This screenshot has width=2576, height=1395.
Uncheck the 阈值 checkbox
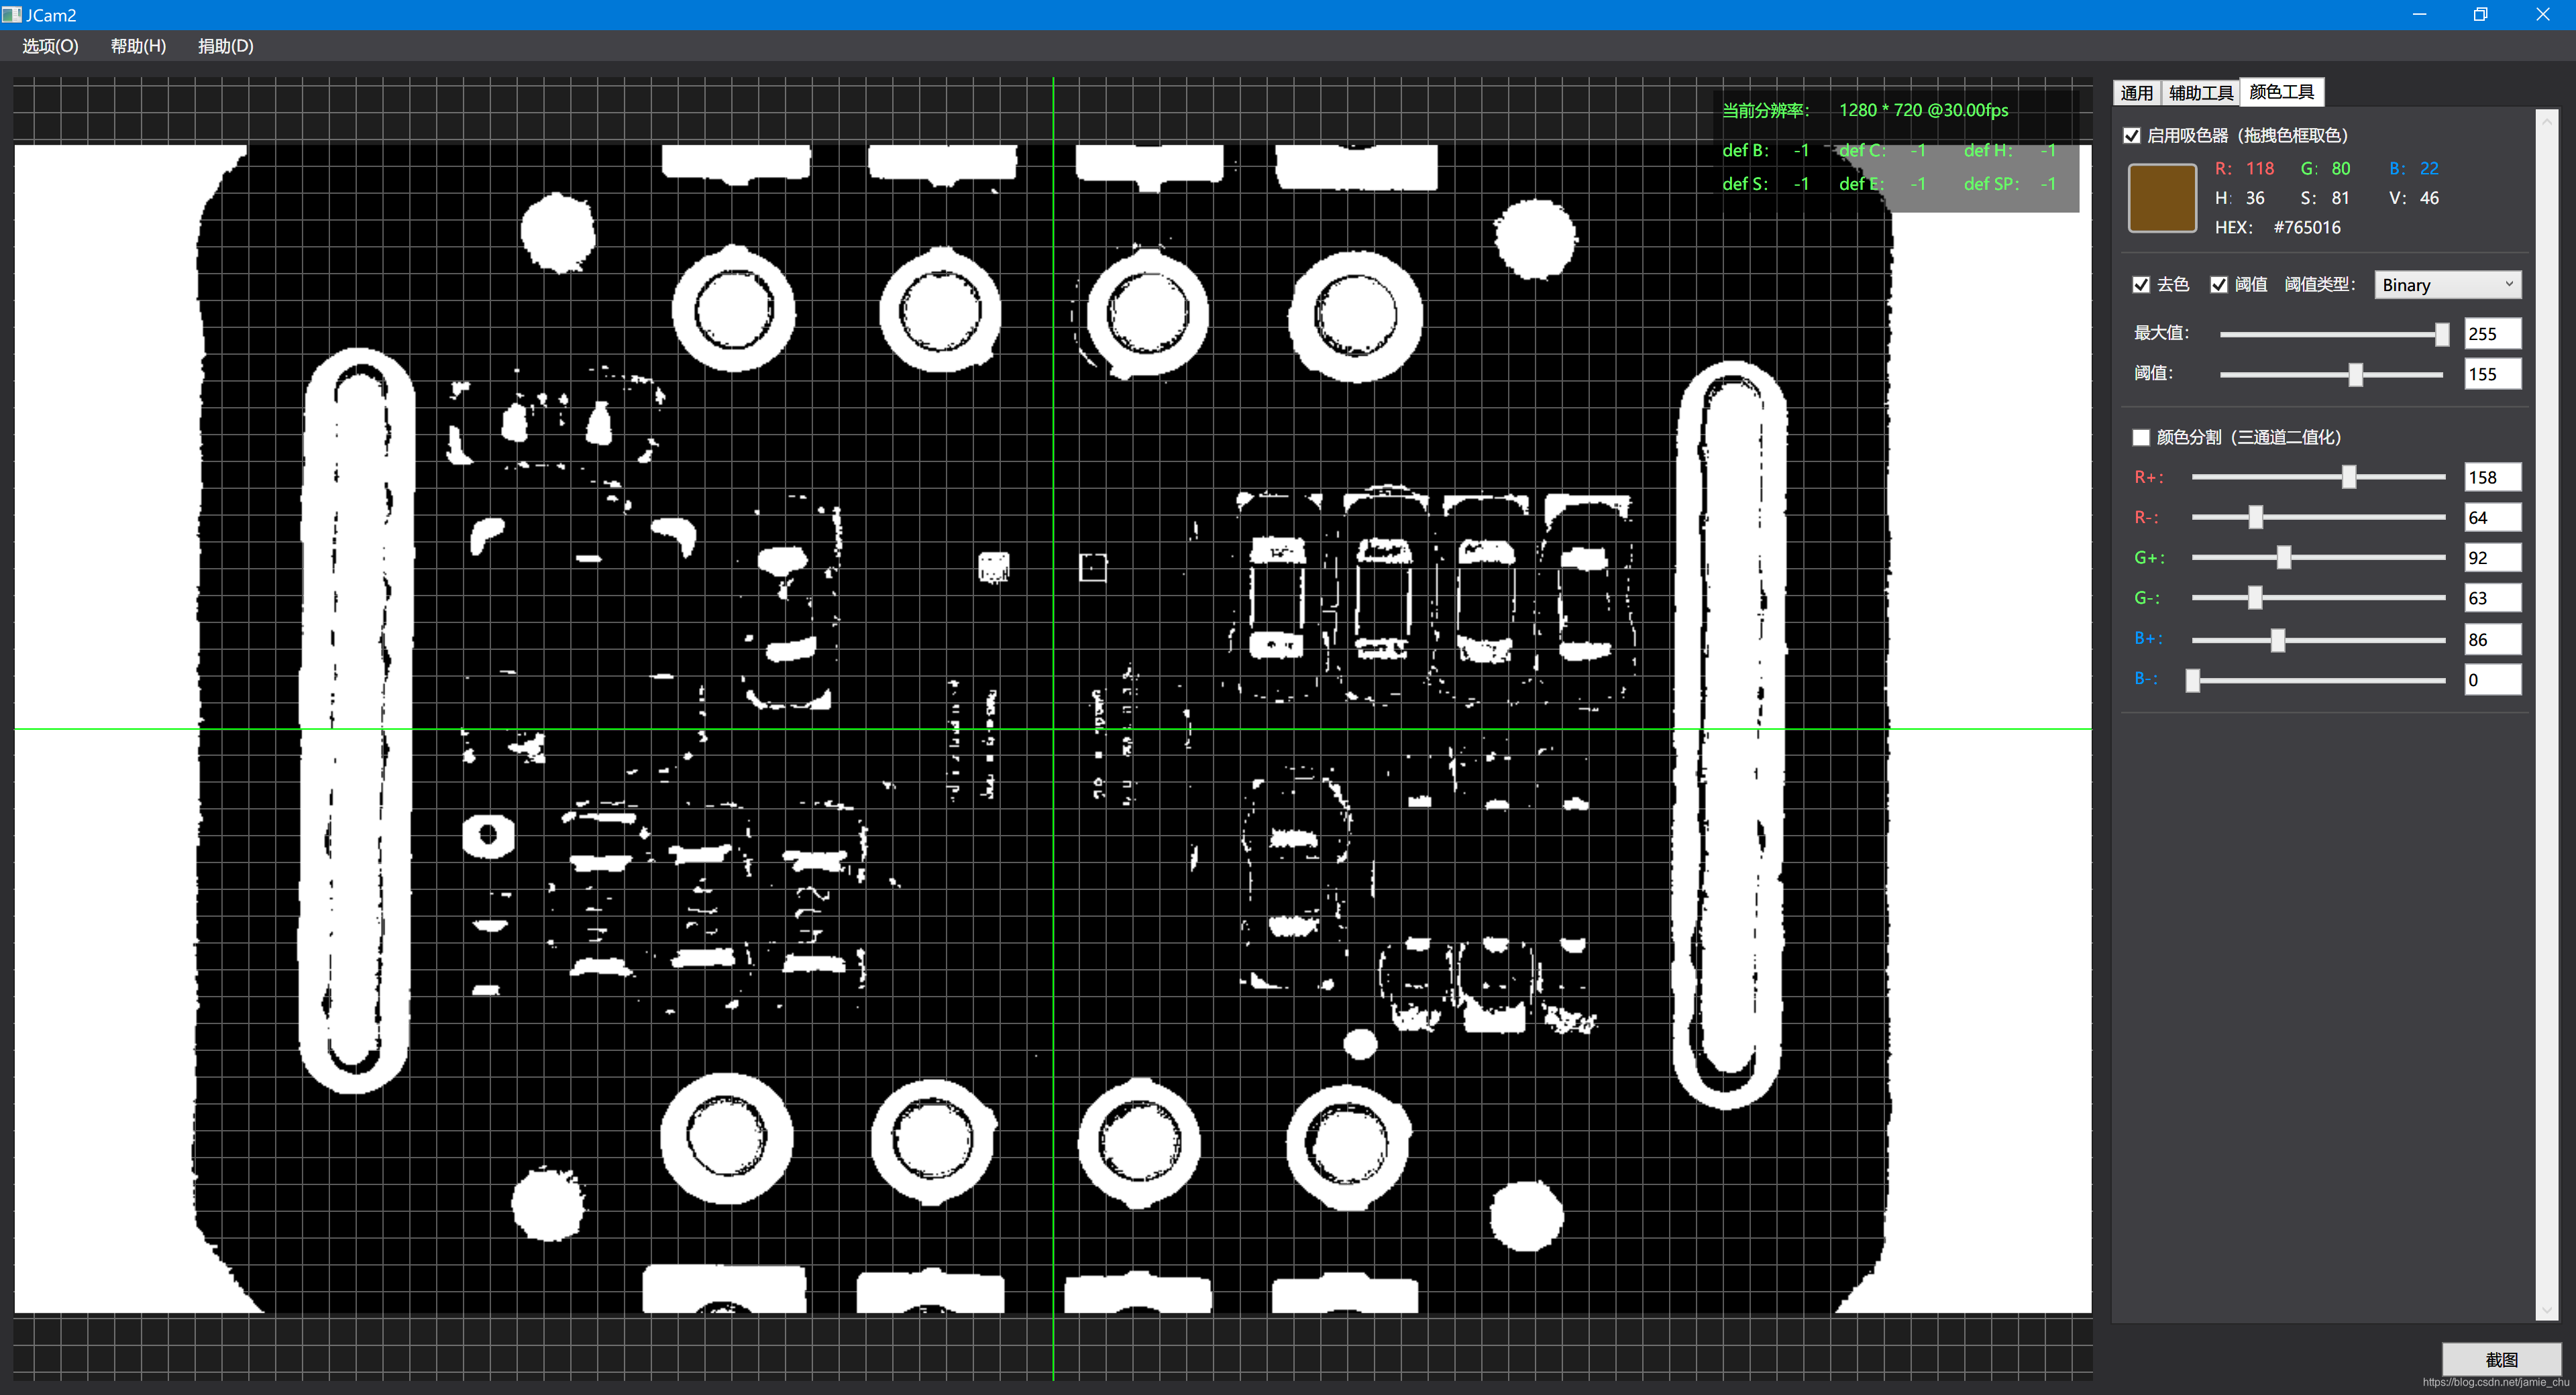(x=2219, y=285)
